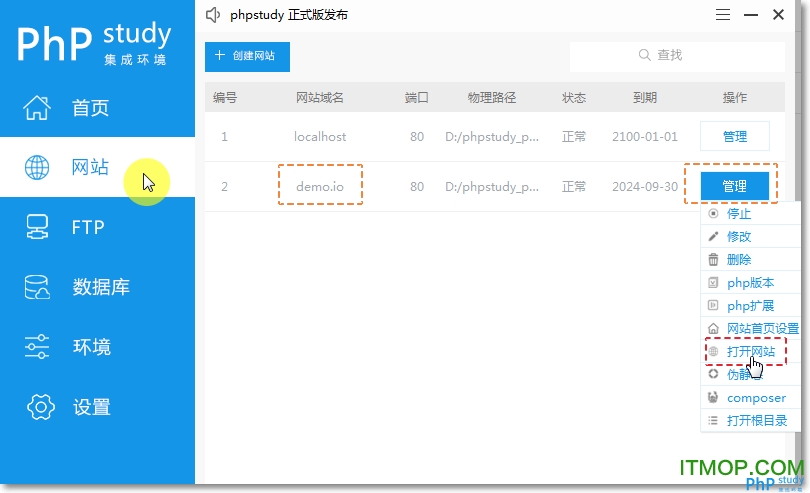Click the globe icon beside 网站
810x493 pixels.
(x=37, y=167)
